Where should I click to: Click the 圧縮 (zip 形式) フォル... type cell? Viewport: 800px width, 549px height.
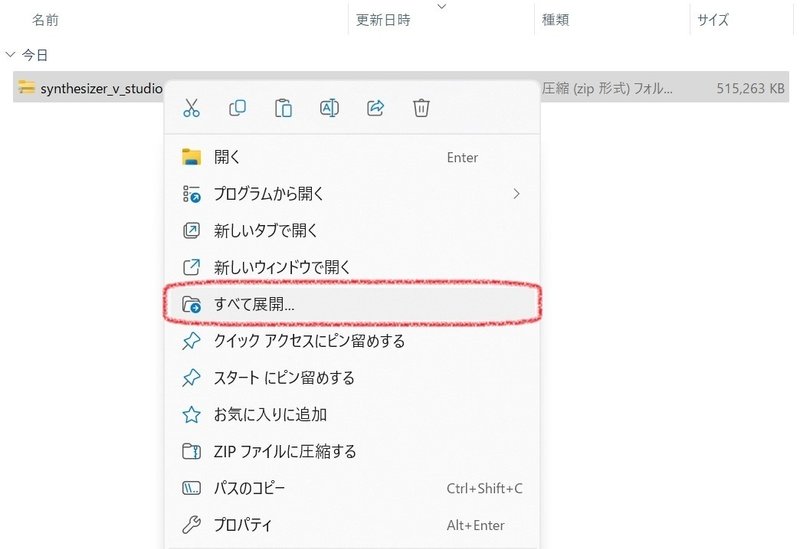coord(607,88)
